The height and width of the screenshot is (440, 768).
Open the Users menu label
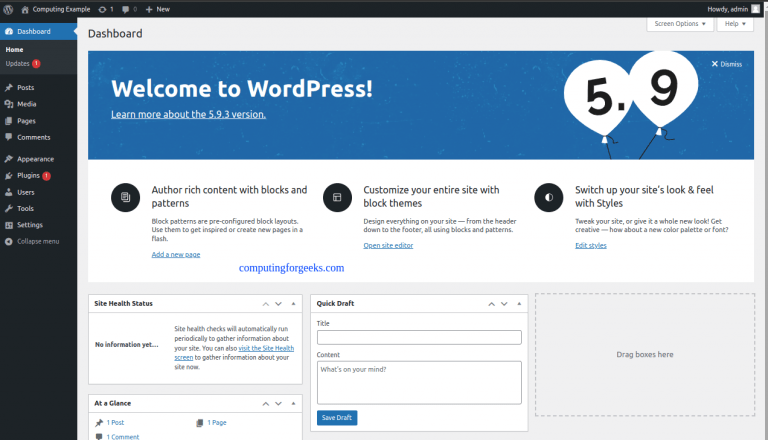tap(25, 192)
